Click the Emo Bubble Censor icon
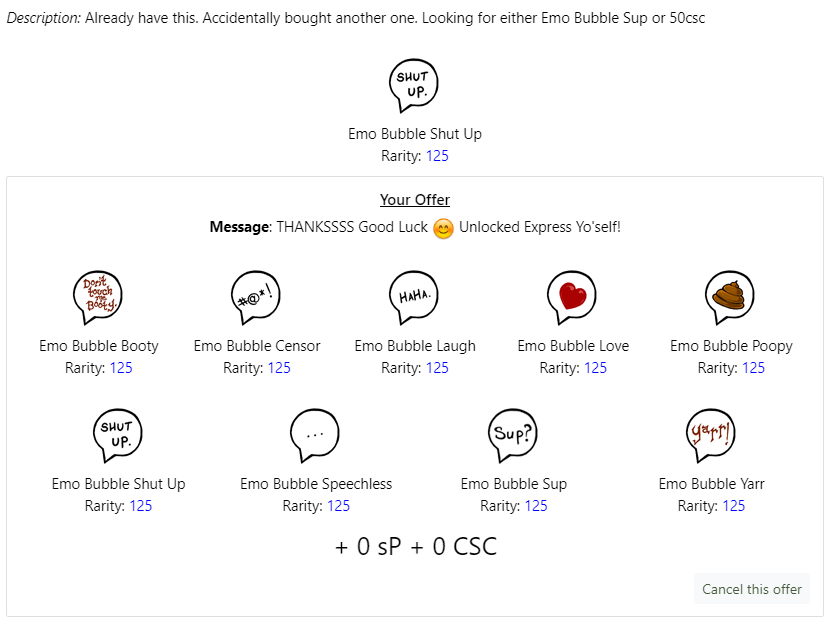835x626 pixels. 256,297
